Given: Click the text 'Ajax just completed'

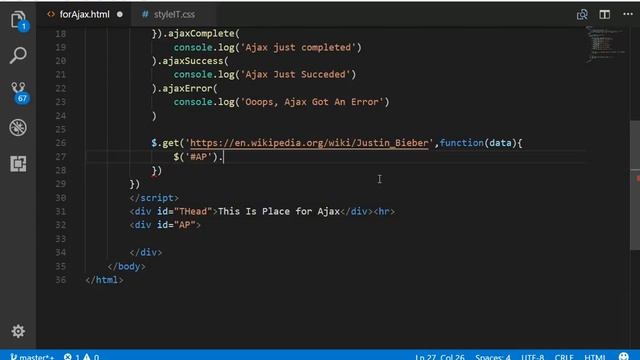Looking at the screenshot, I should coord(298,47).
